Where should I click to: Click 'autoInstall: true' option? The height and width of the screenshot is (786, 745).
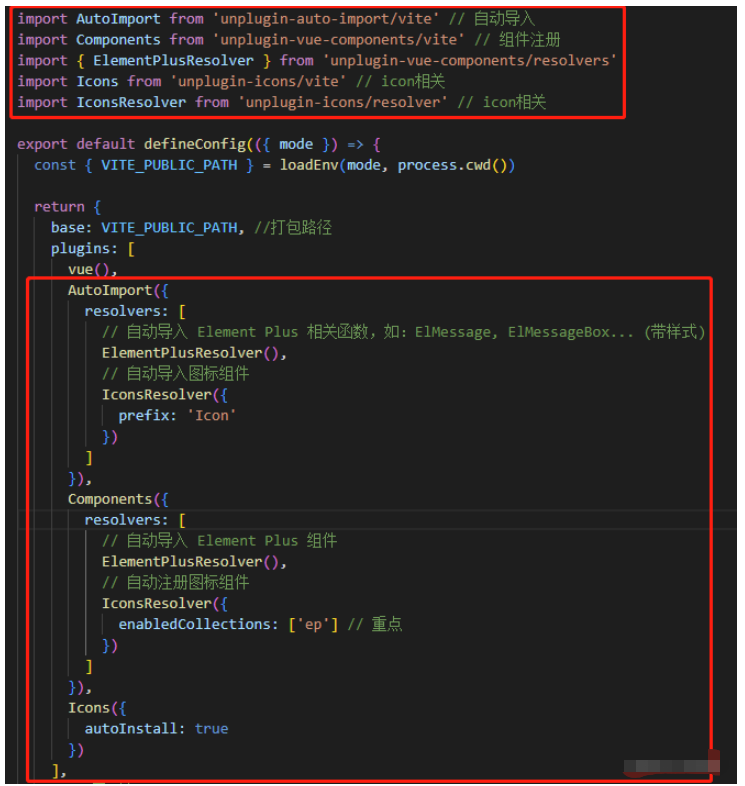(x=156, y=729)
